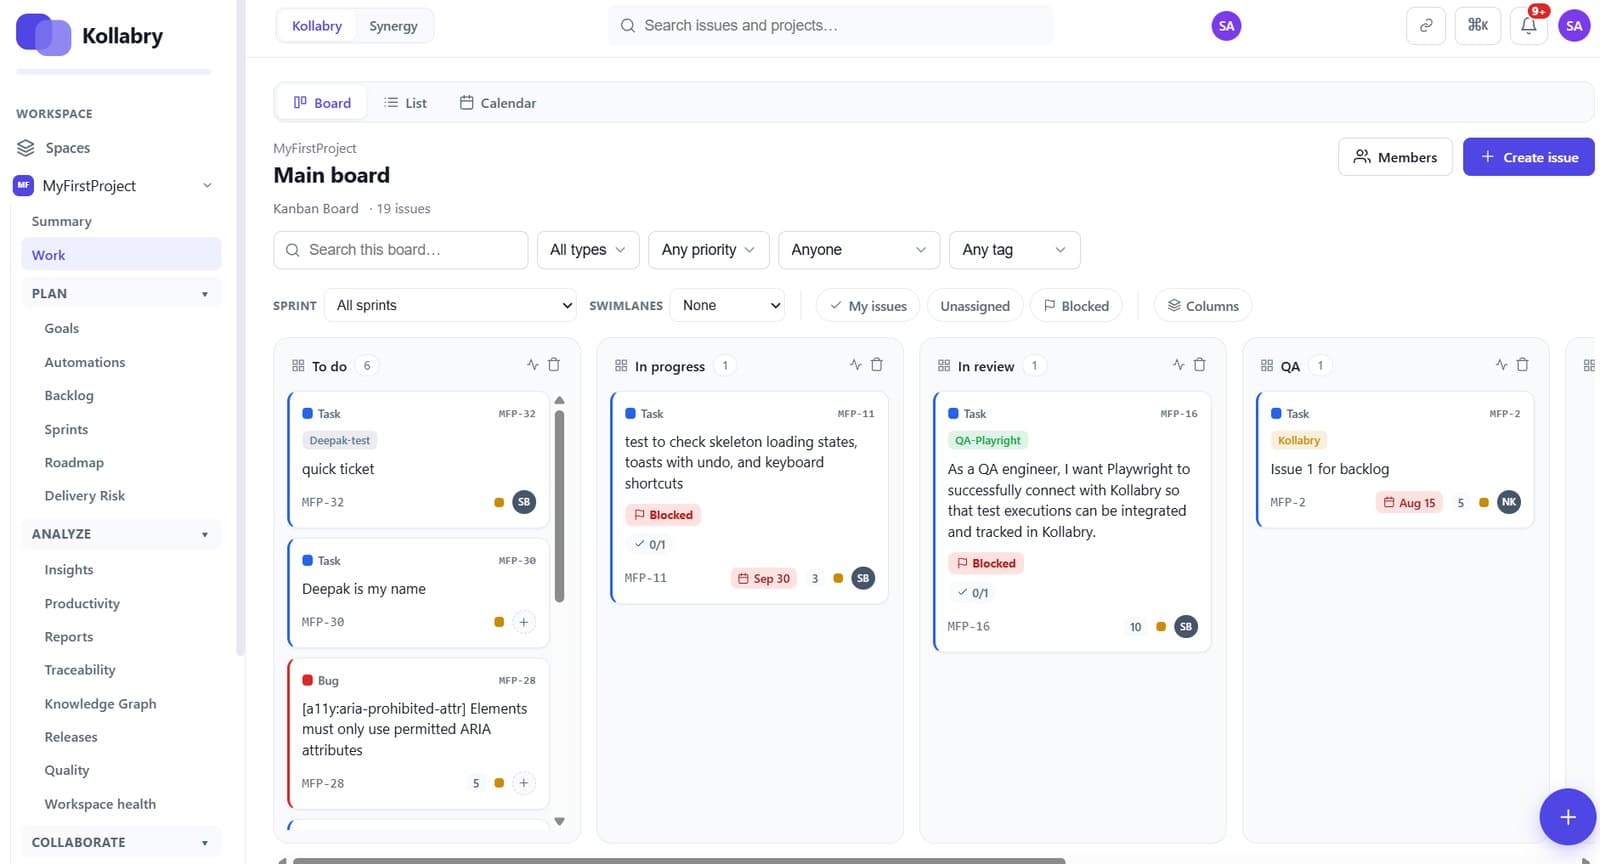Open the SA user profile avatar at far right

tap(1574, 26)
